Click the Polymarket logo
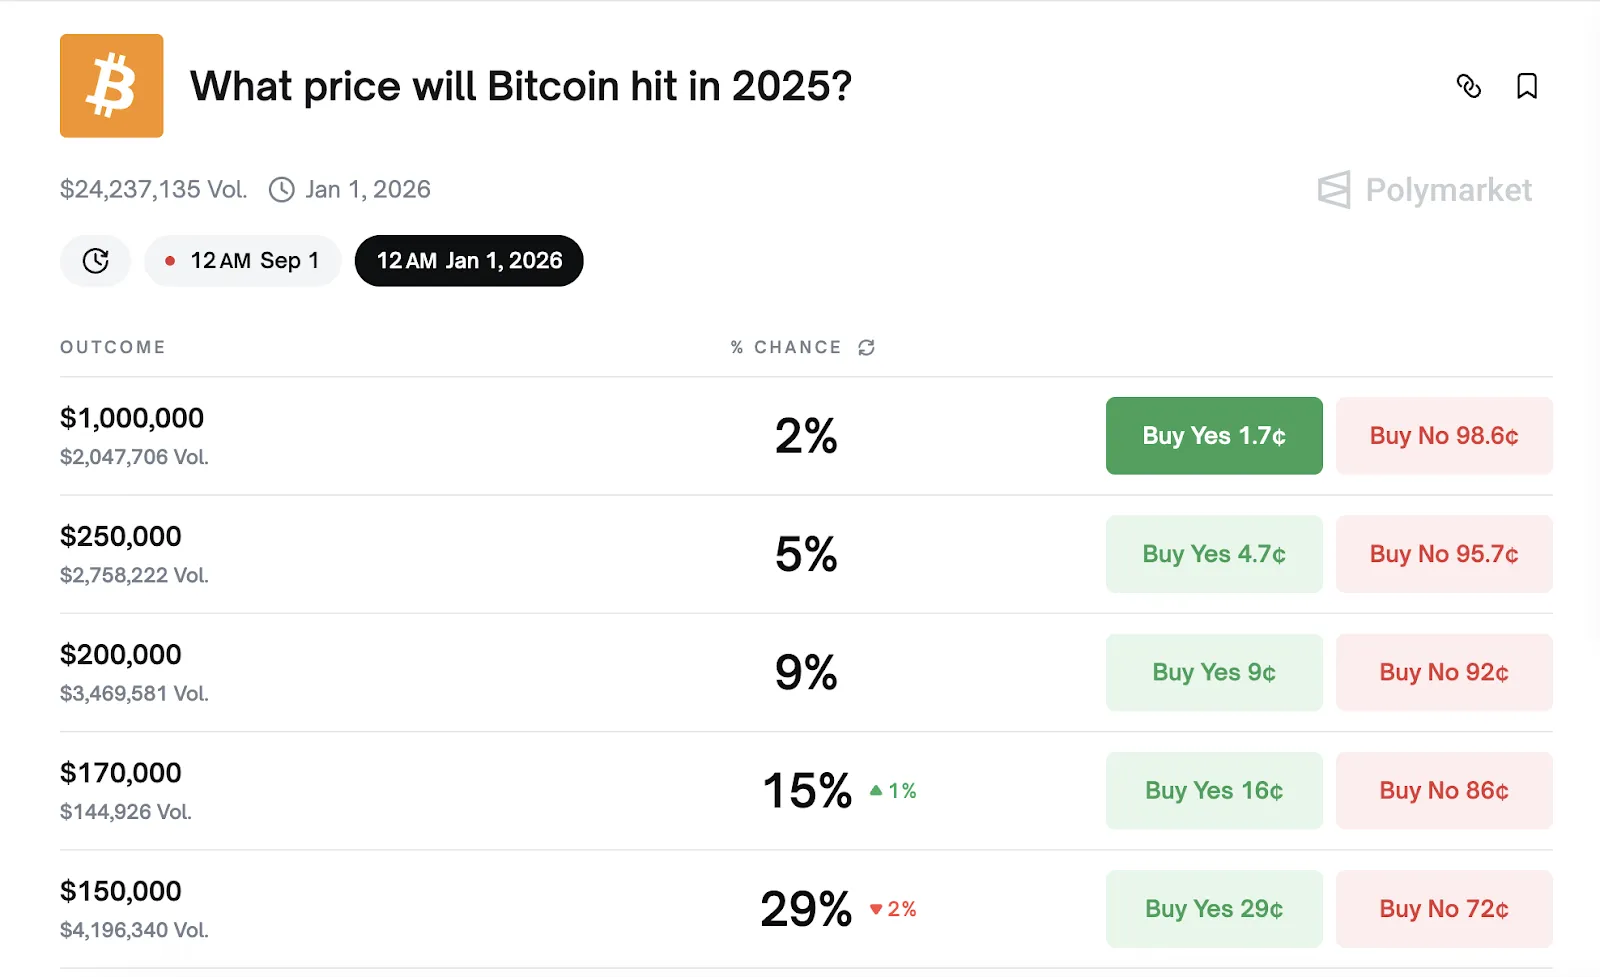This screenshot has height=977, width=1600. click(1425, 189)
